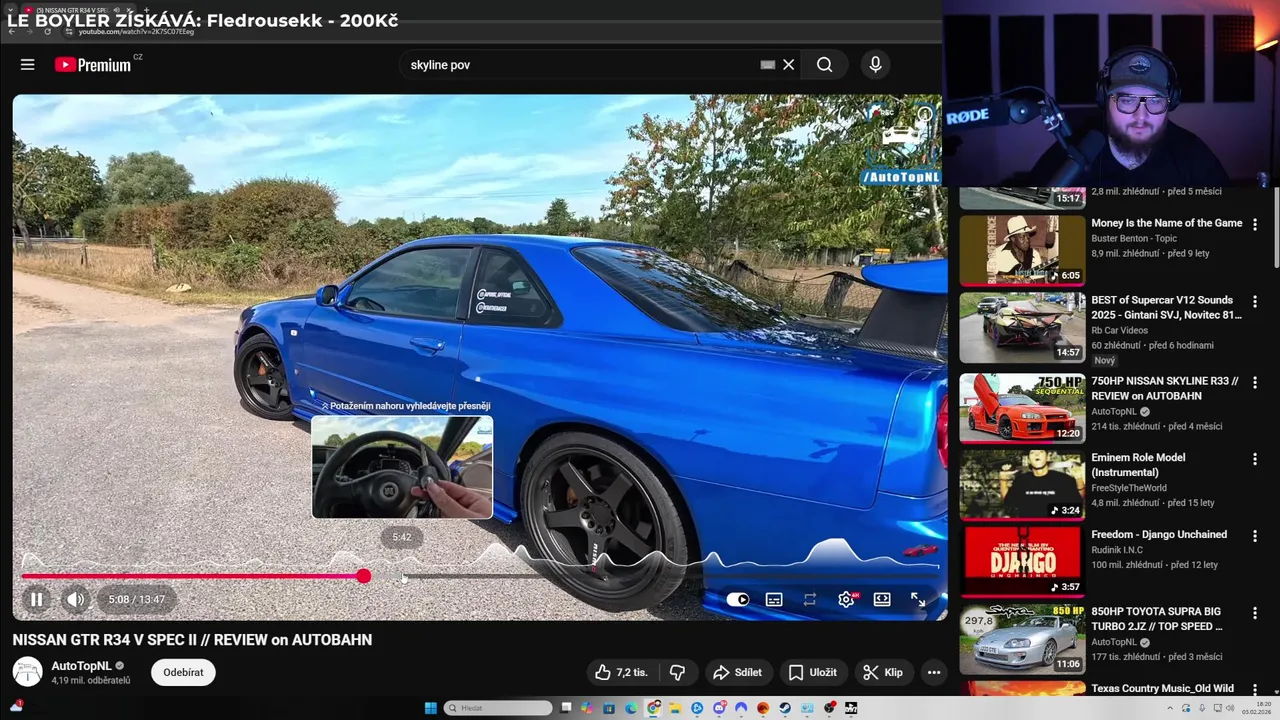Mute the video volume
This screenshot has height=720, width=1280.
(x=75, y=599)
